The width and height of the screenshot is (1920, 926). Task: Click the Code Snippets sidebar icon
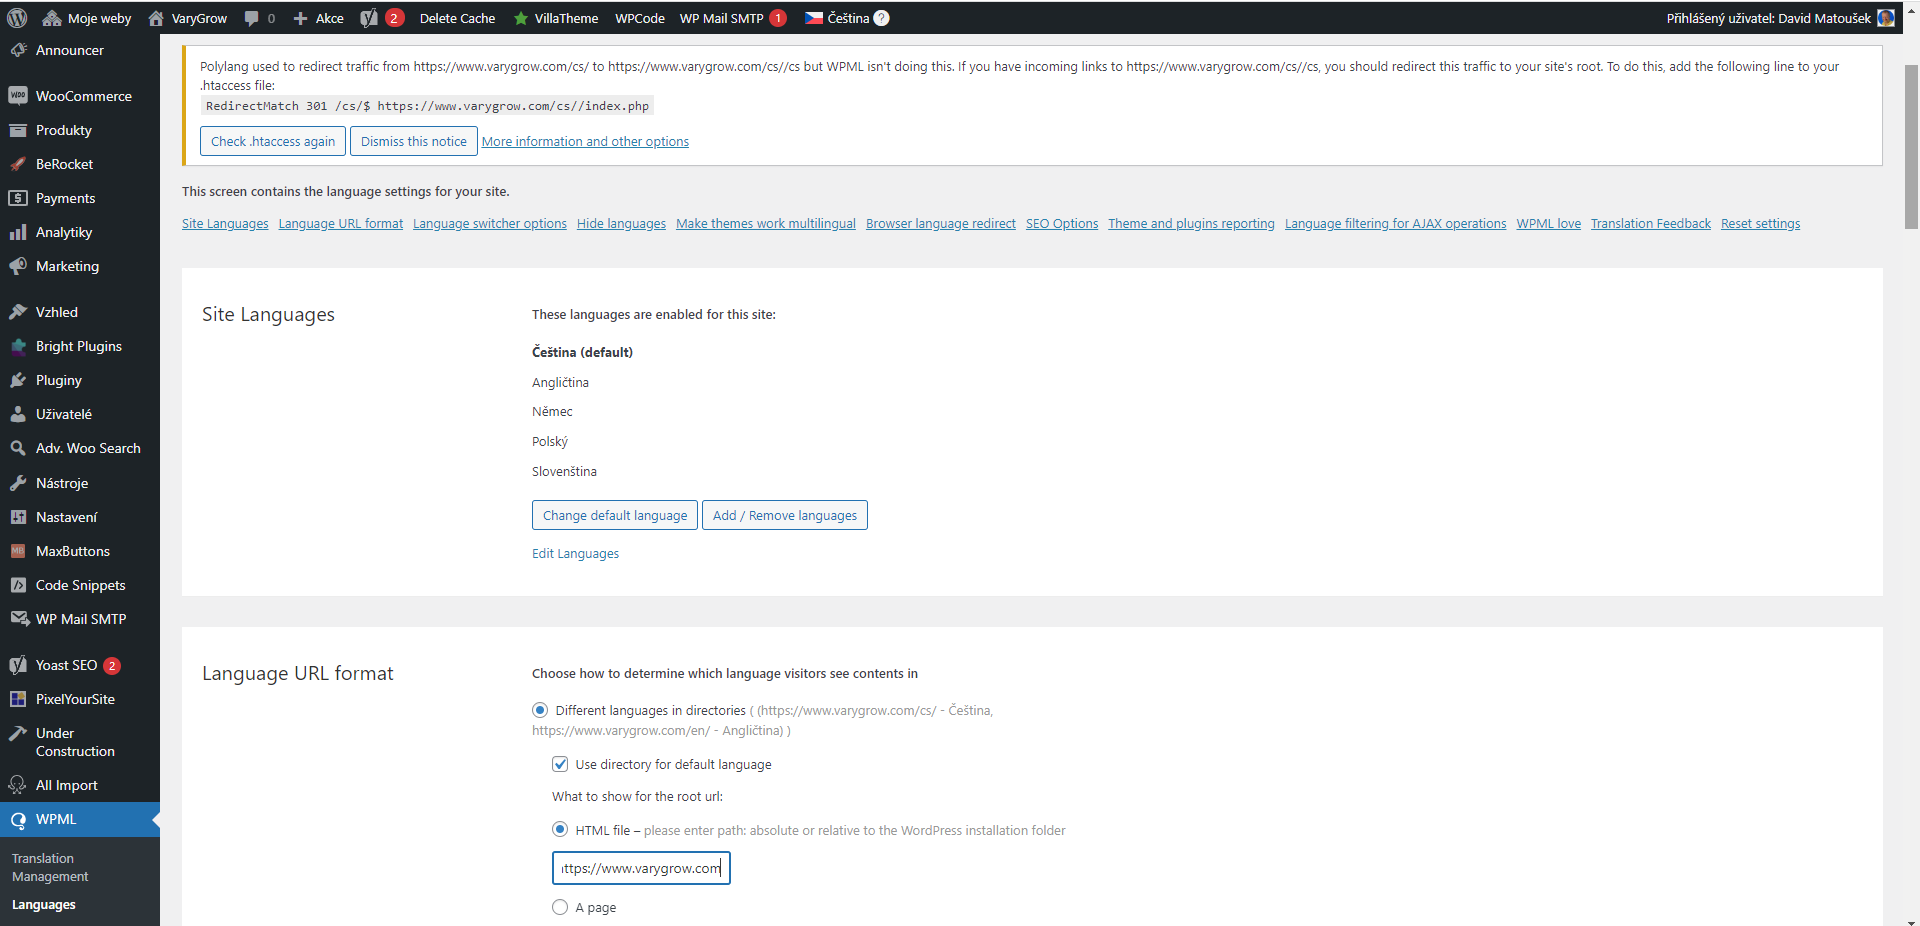[18, 585]
